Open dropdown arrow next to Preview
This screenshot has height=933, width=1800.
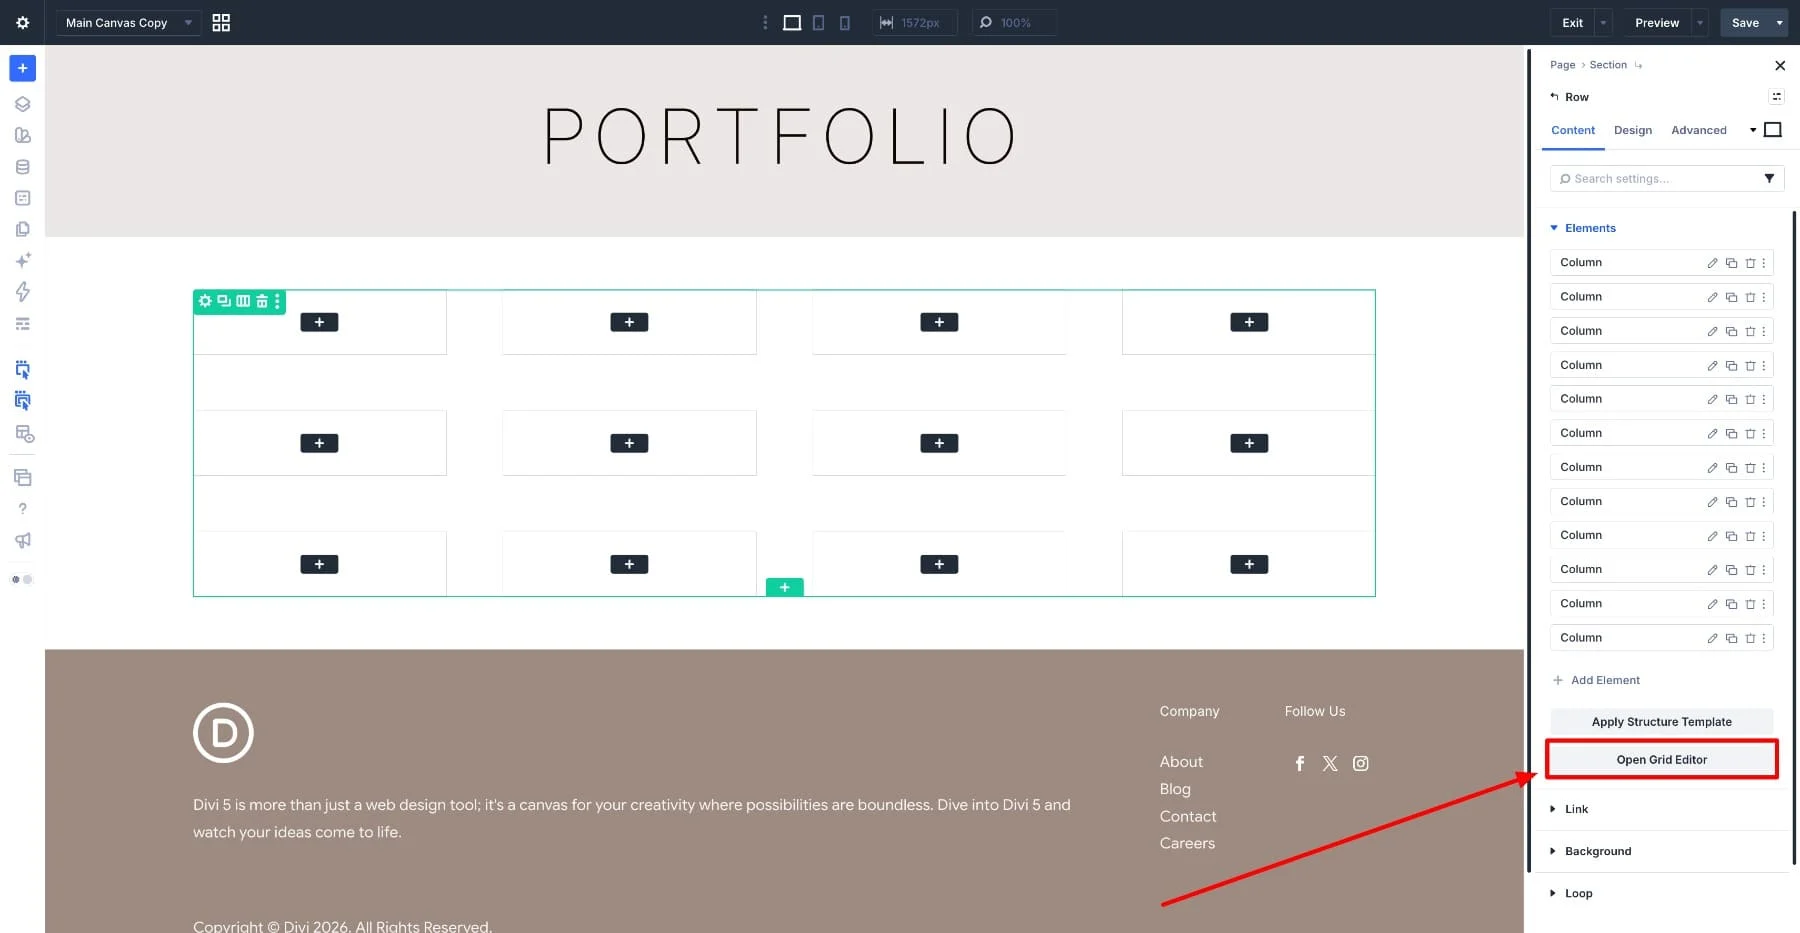pos(1700,22)
